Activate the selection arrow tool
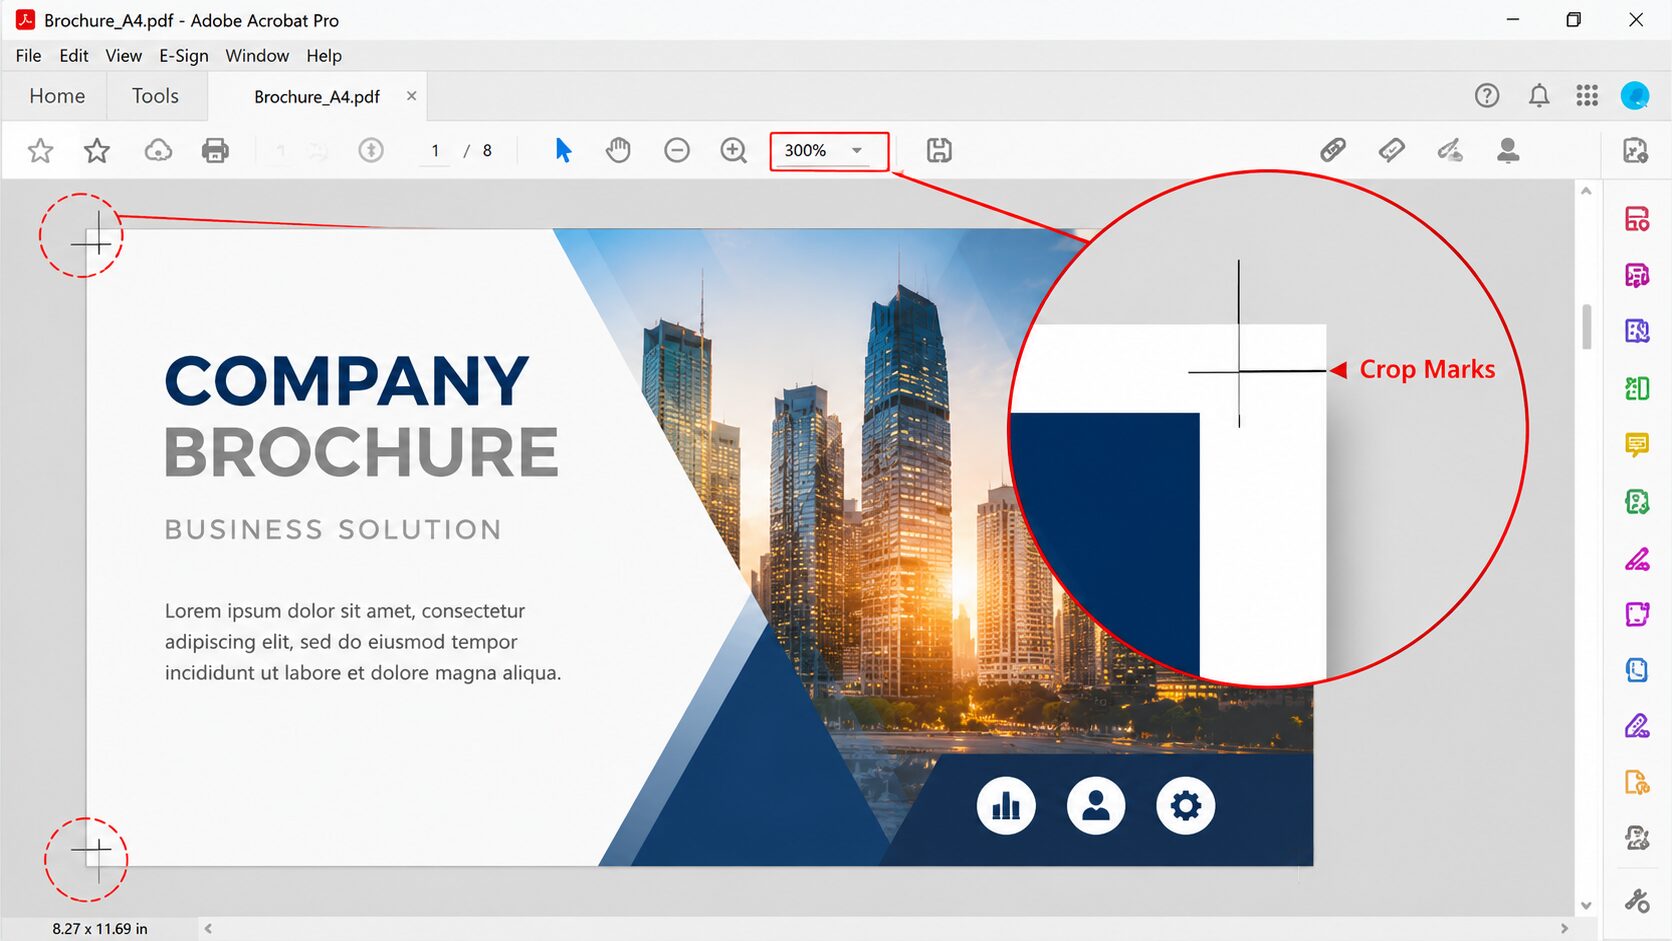The height and width of the screenshot is (941, 1672). [563, 151]
